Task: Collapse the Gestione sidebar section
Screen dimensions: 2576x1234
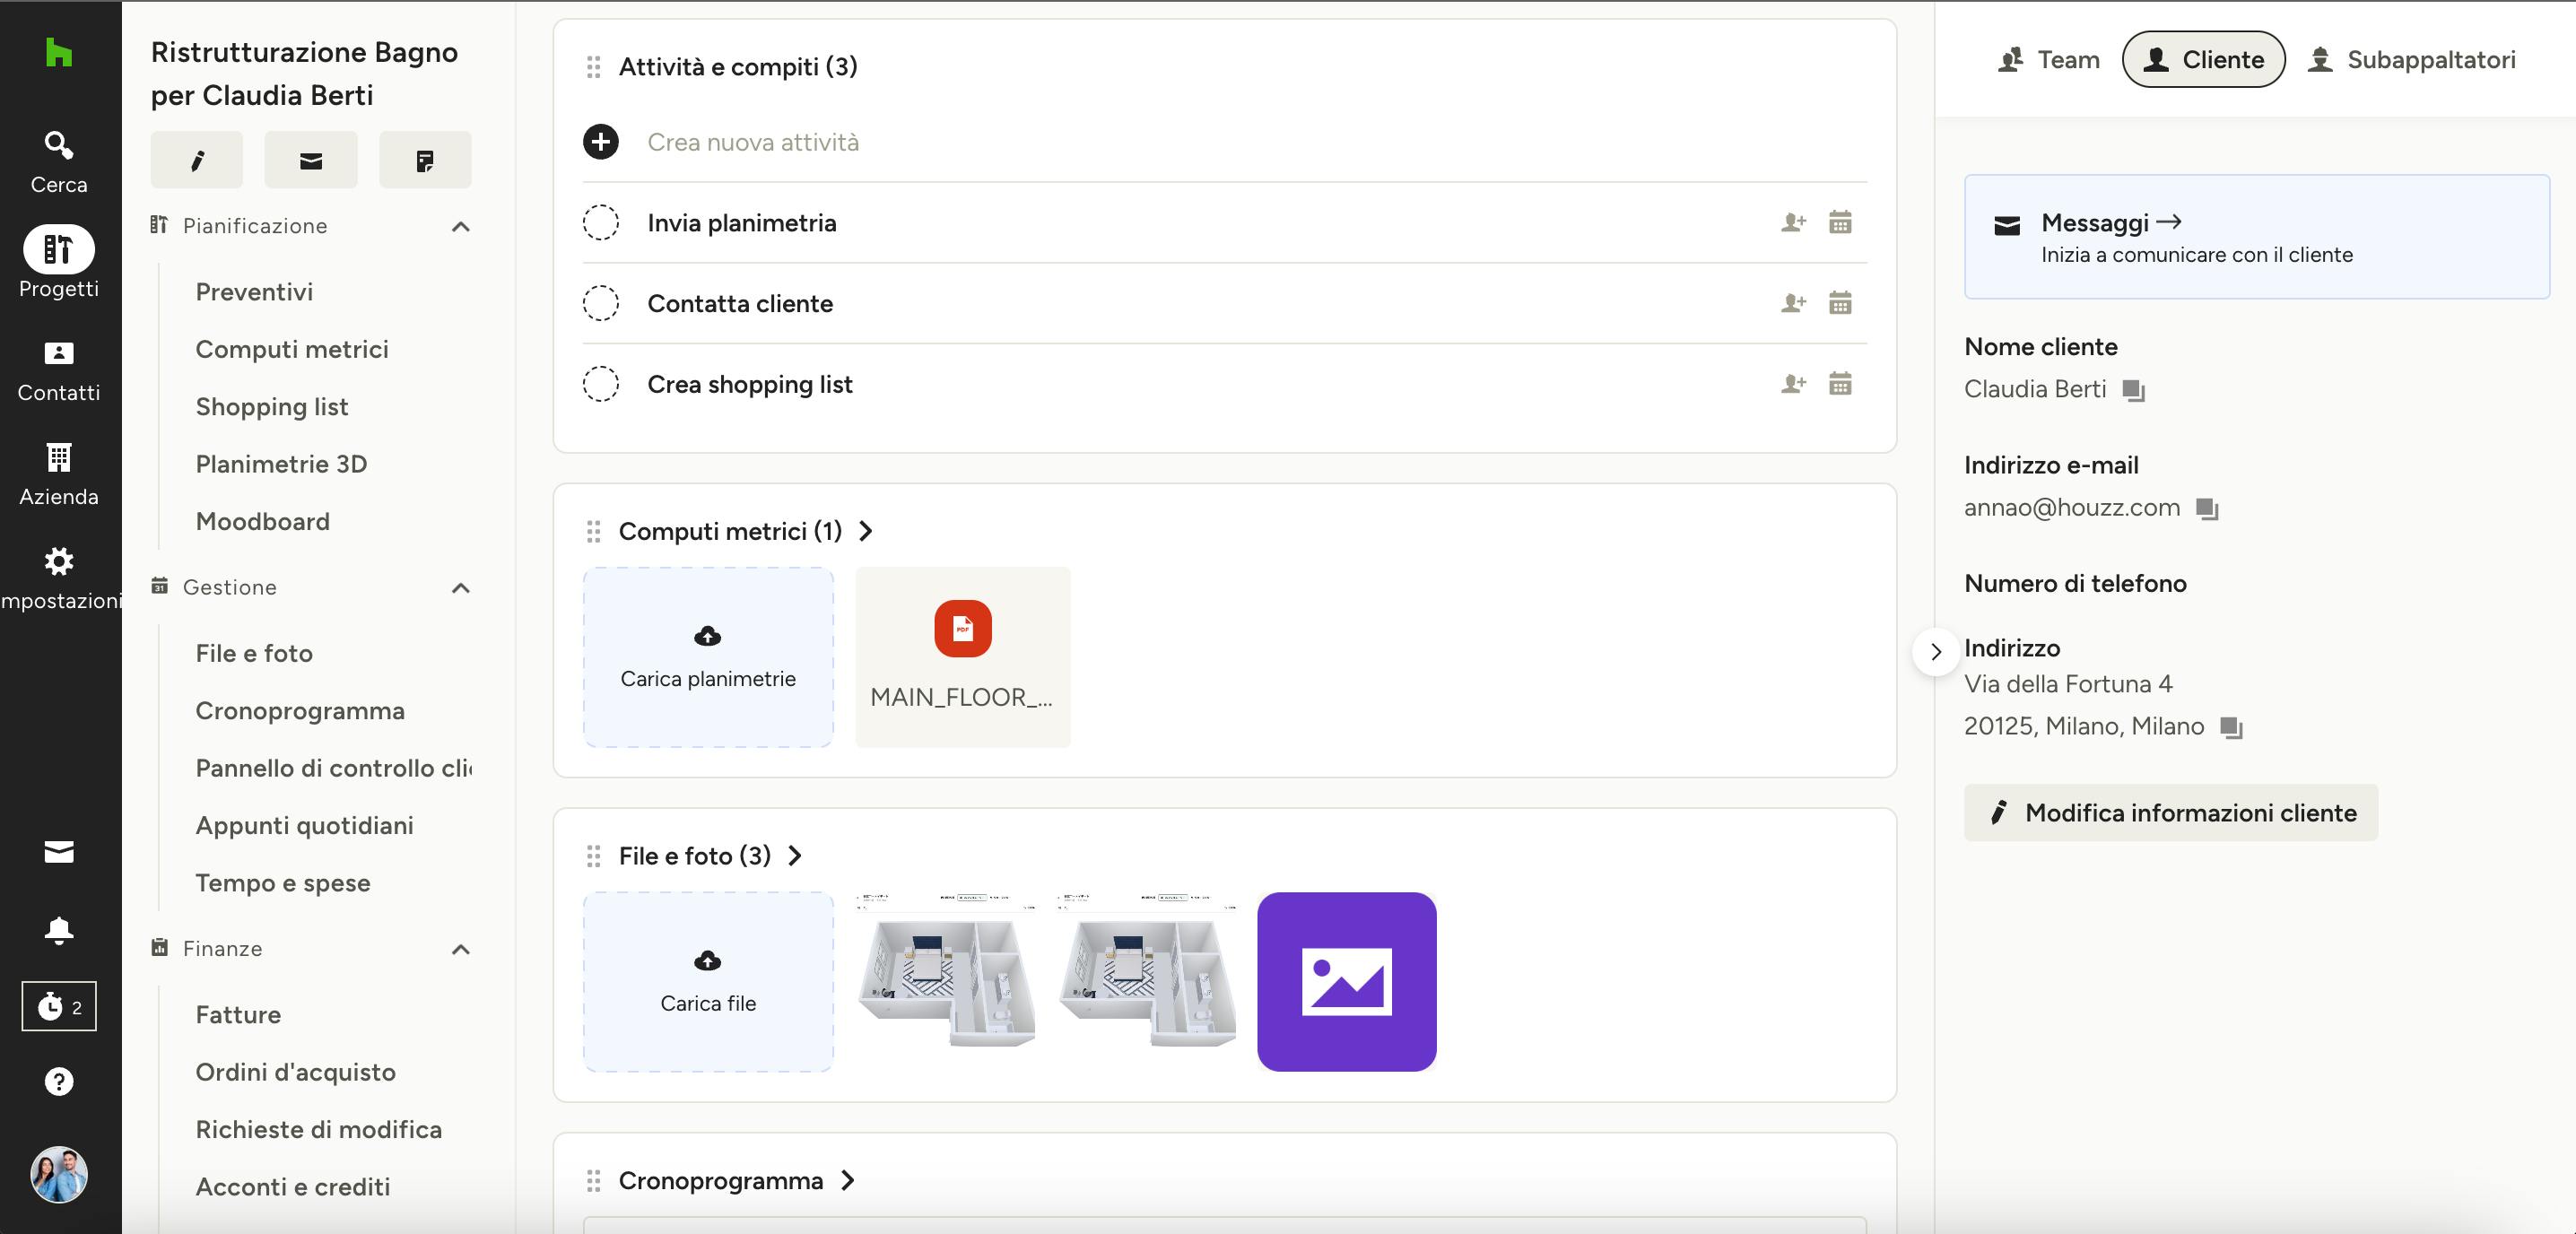Action: [x=460, y=587]
